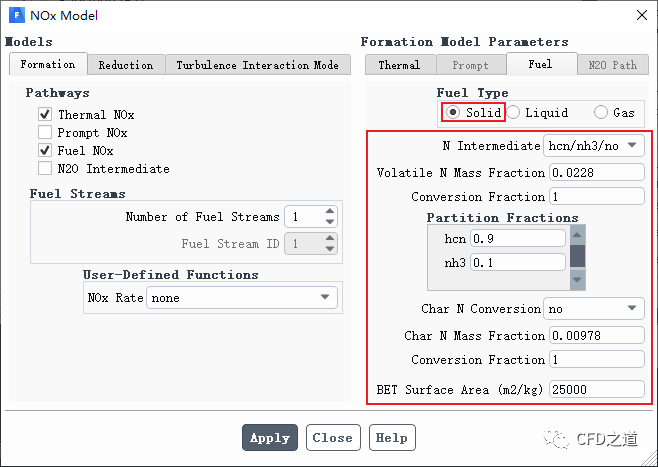Click the Volatile N Mass Fraction field
The width and height of the screenshot is (658, 467).
tap(596, 173)
